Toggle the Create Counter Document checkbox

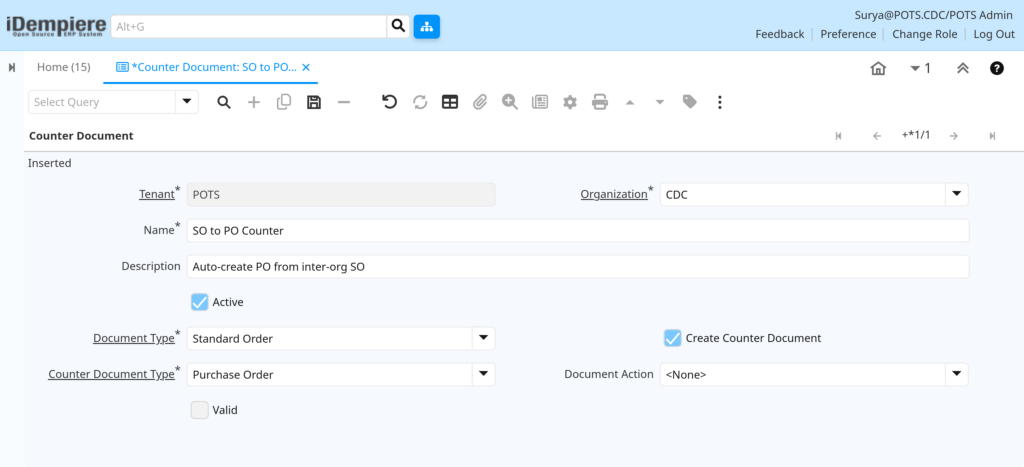(673, 338)
